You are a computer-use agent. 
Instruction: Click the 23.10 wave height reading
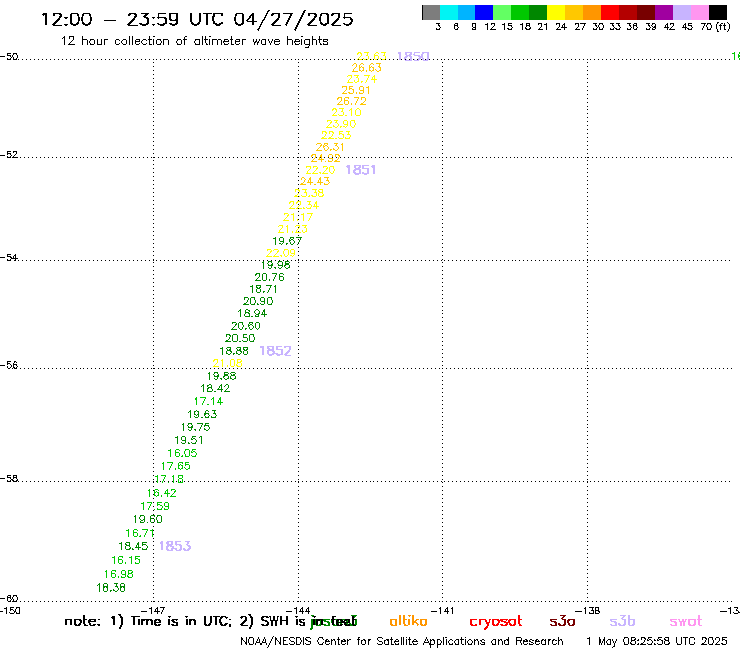(x=346, y=112)
